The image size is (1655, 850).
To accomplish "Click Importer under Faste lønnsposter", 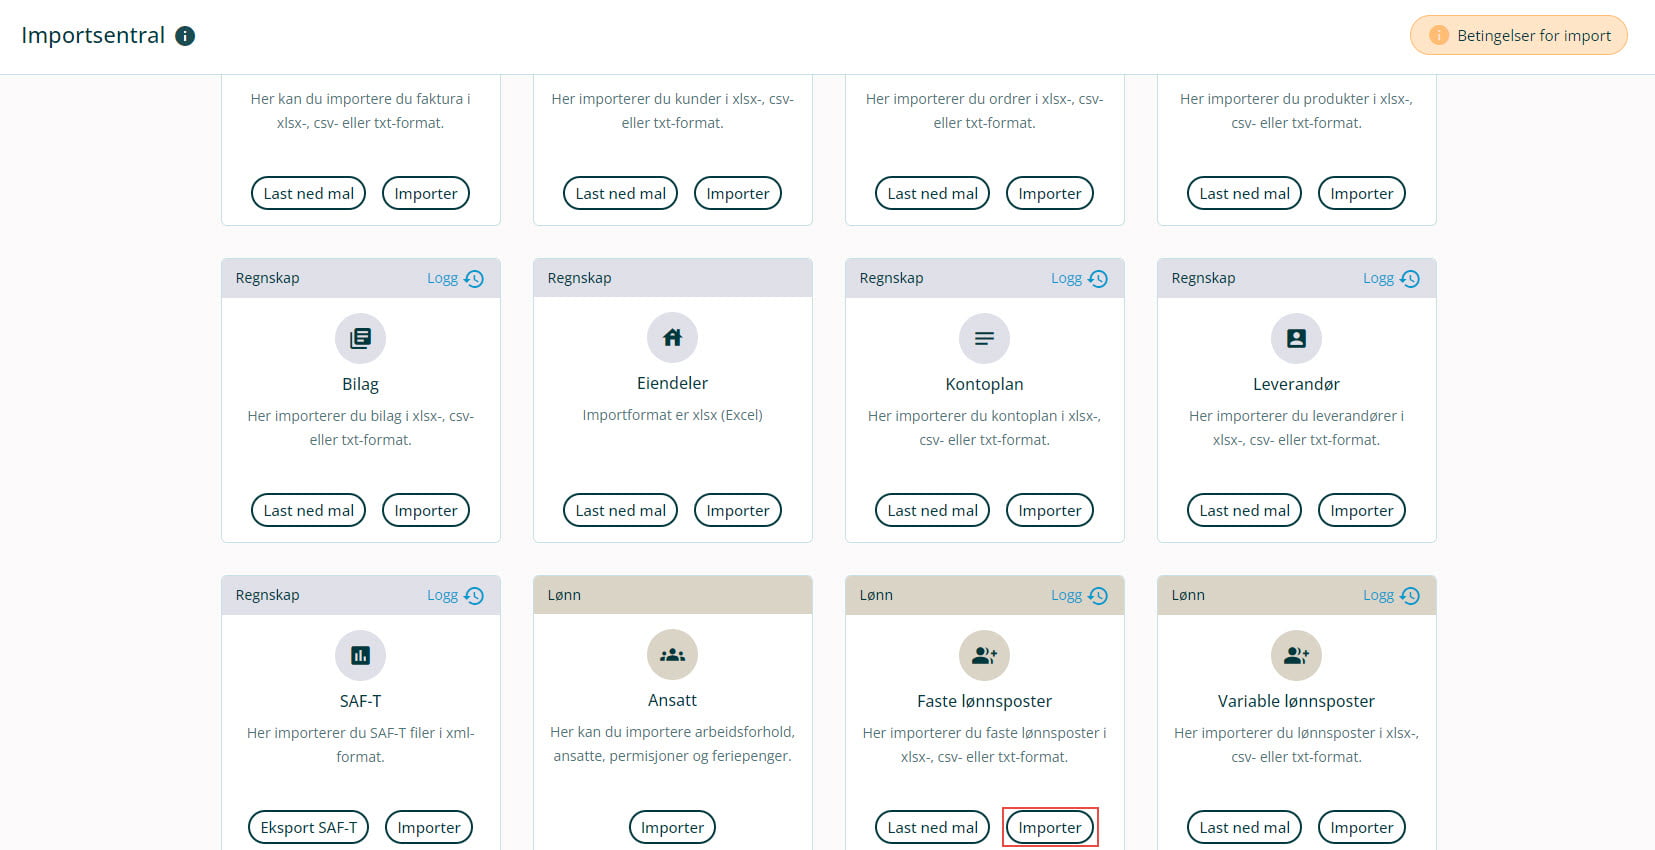I will coord(1049,827).
